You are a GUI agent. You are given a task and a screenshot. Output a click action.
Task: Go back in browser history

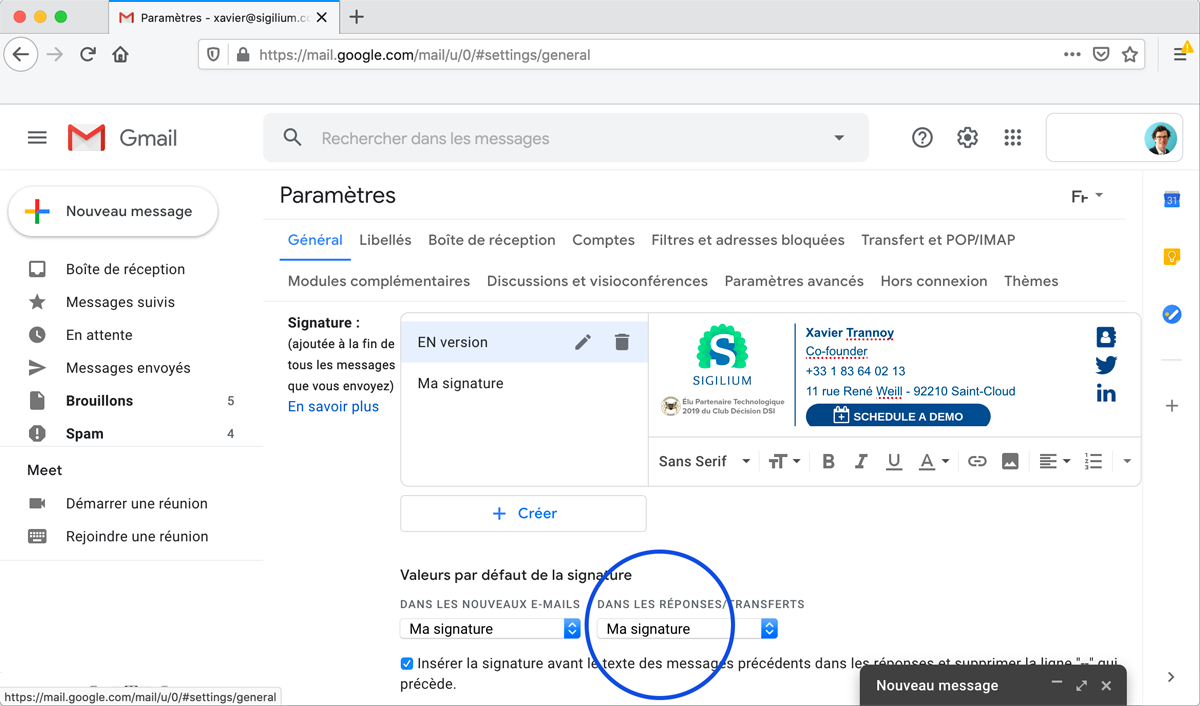pos(21,54)
